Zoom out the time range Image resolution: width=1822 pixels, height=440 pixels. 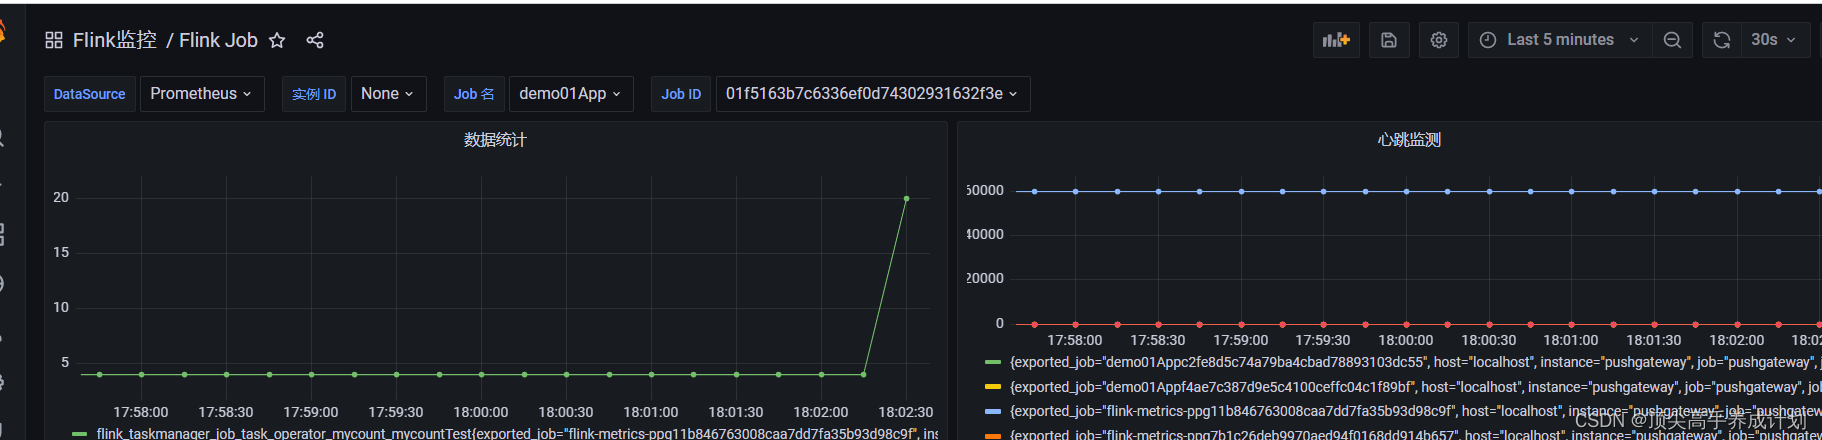tap(1672, 40)
